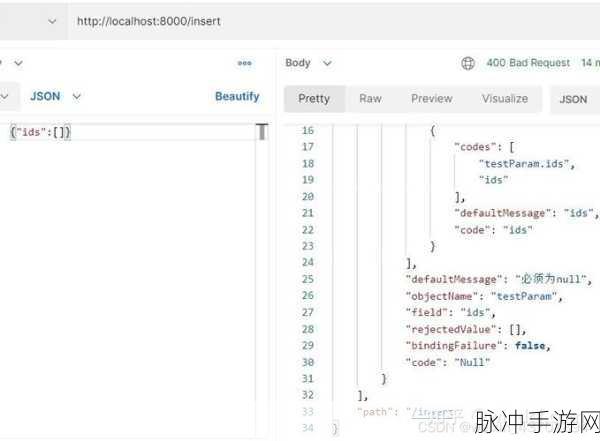Click the request editor scrollbar handle
This screenshot has width=600, height=441.
[x=262, y=132]
